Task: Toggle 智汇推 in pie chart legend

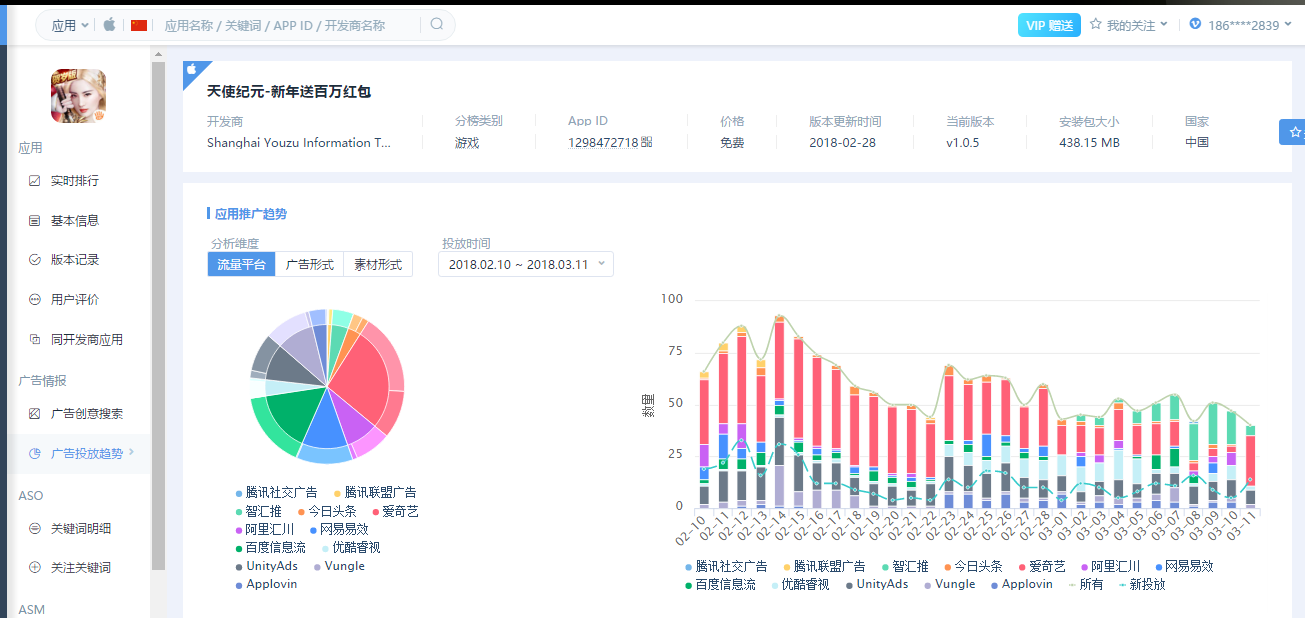Action: coord(258,511)
